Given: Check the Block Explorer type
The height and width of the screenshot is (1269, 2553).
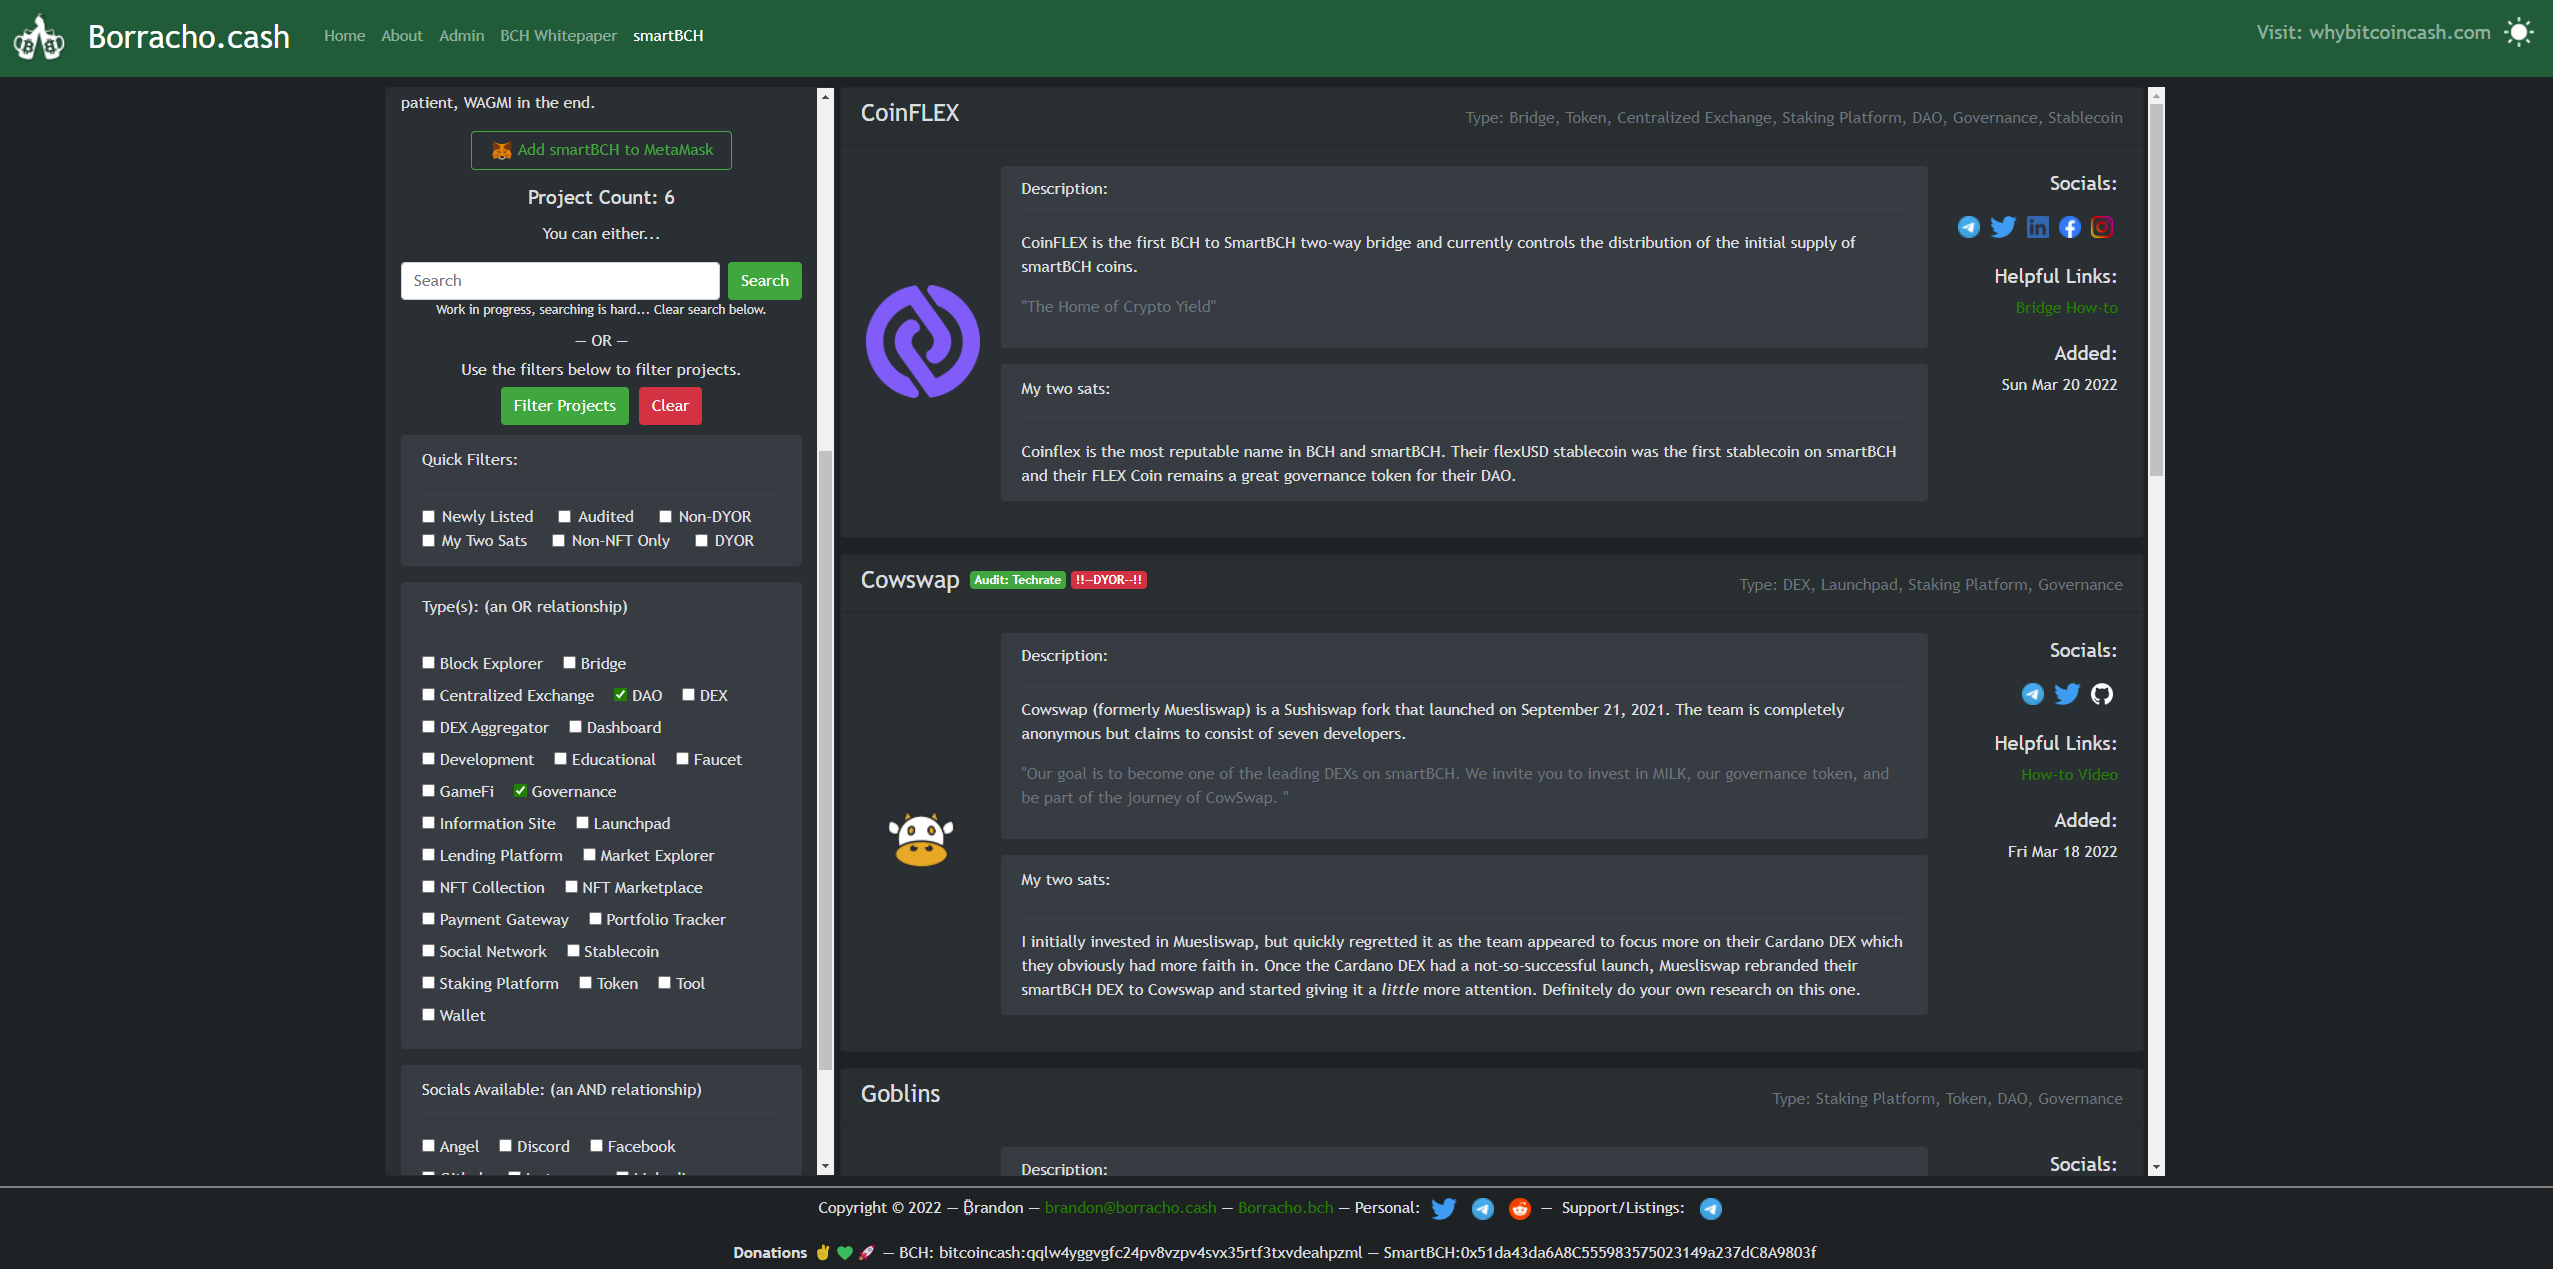Looking at the screenshot, I should pos(428,662).
